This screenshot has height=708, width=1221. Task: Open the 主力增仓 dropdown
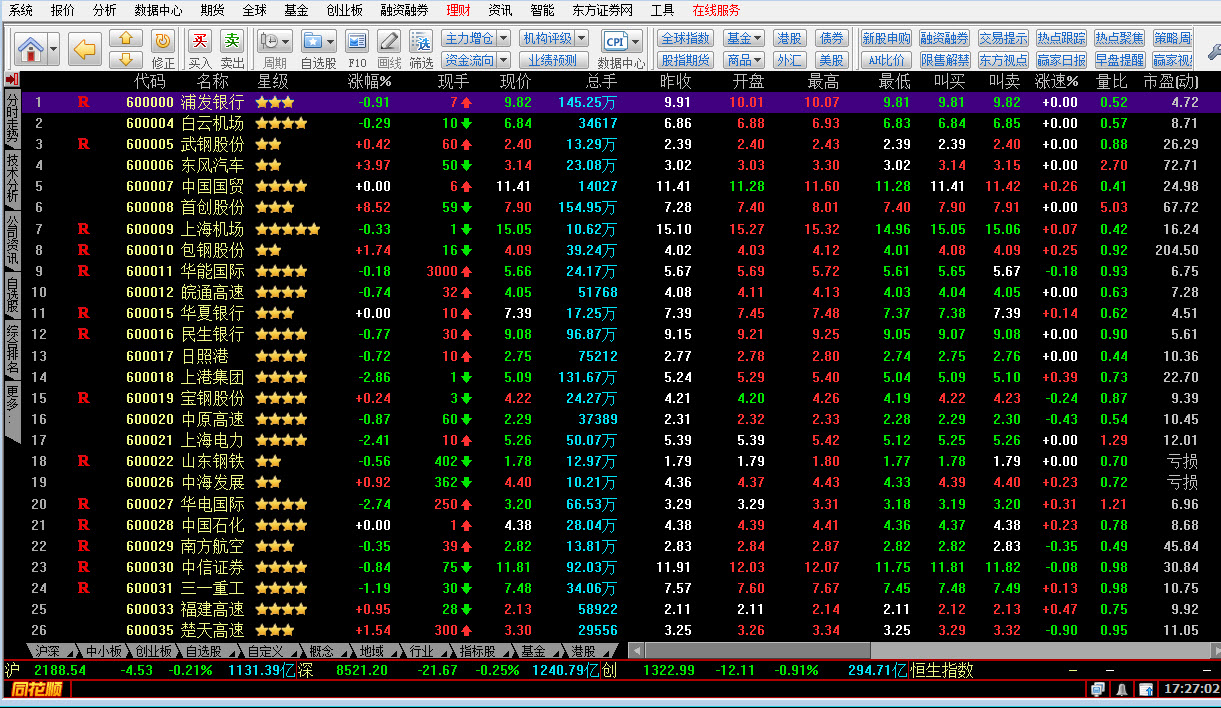tap(503, 38)
